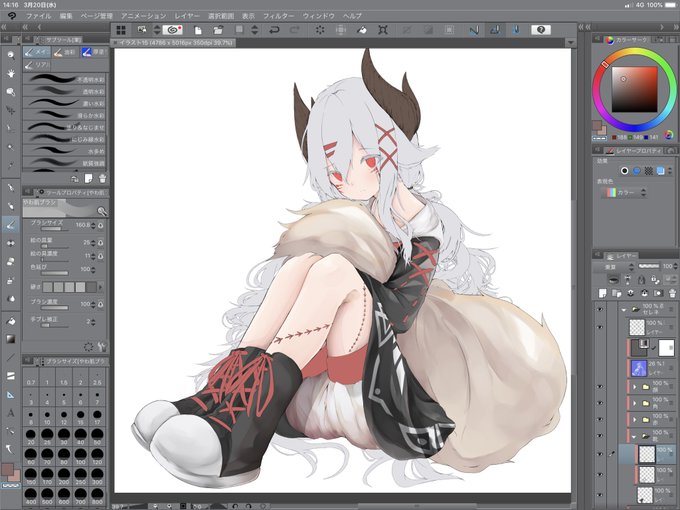Image resolution: width=680 pixels, height=510 pixels.
Task: Open the アニメーション menu
Action: pyautogui.click(x=144, y=16)
